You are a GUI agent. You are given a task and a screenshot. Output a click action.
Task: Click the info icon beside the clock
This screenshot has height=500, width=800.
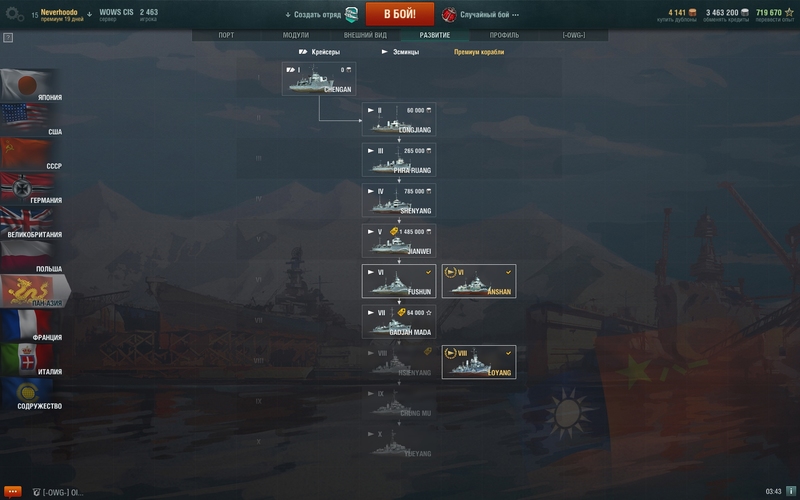[x=790, y=491]
